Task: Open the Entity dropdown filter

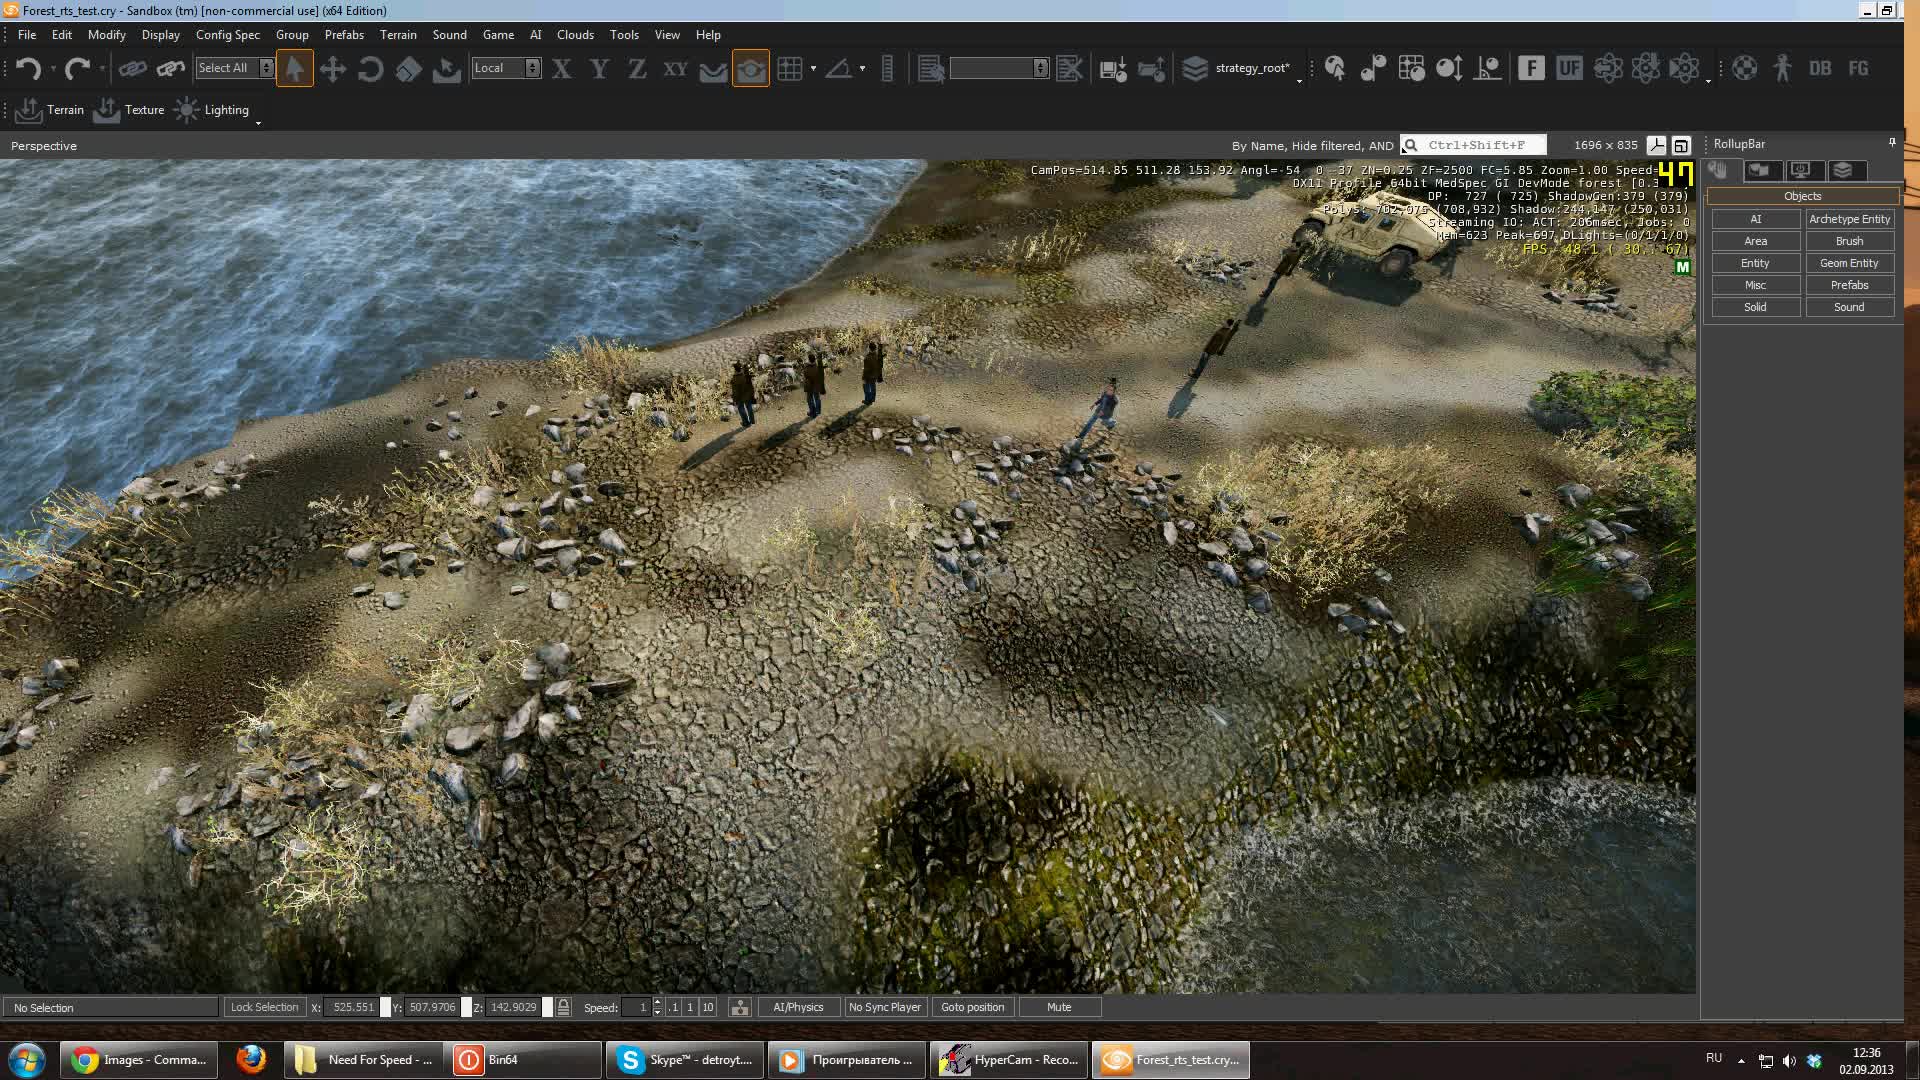Action: (1755, 262)
